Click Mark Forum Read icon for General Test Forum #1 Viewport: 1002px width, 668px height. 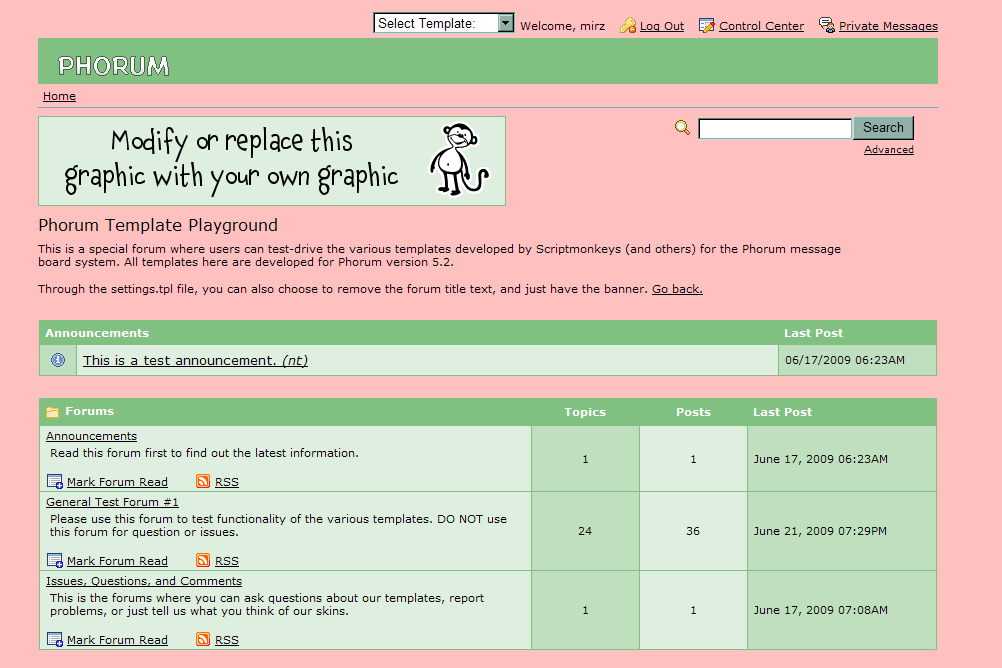click(55, 561)
